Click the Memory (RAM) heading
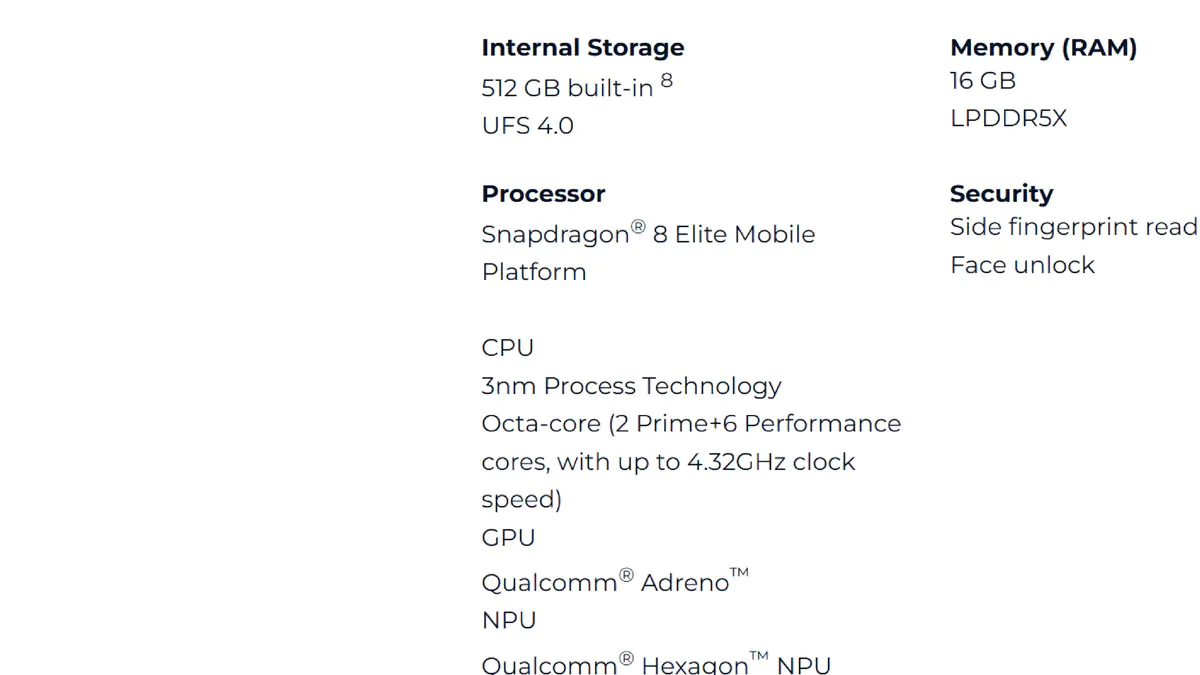 coord(1043,48)
